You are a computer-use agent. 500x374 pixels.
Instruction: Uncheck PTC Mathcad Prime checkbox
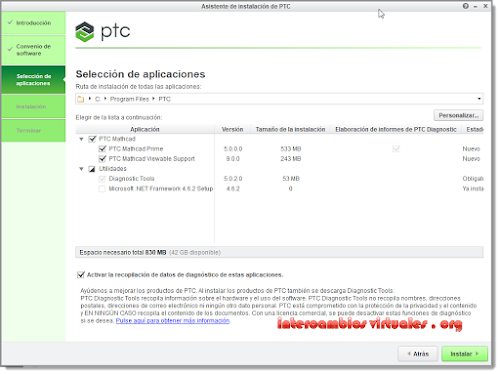tap(102, 149)
